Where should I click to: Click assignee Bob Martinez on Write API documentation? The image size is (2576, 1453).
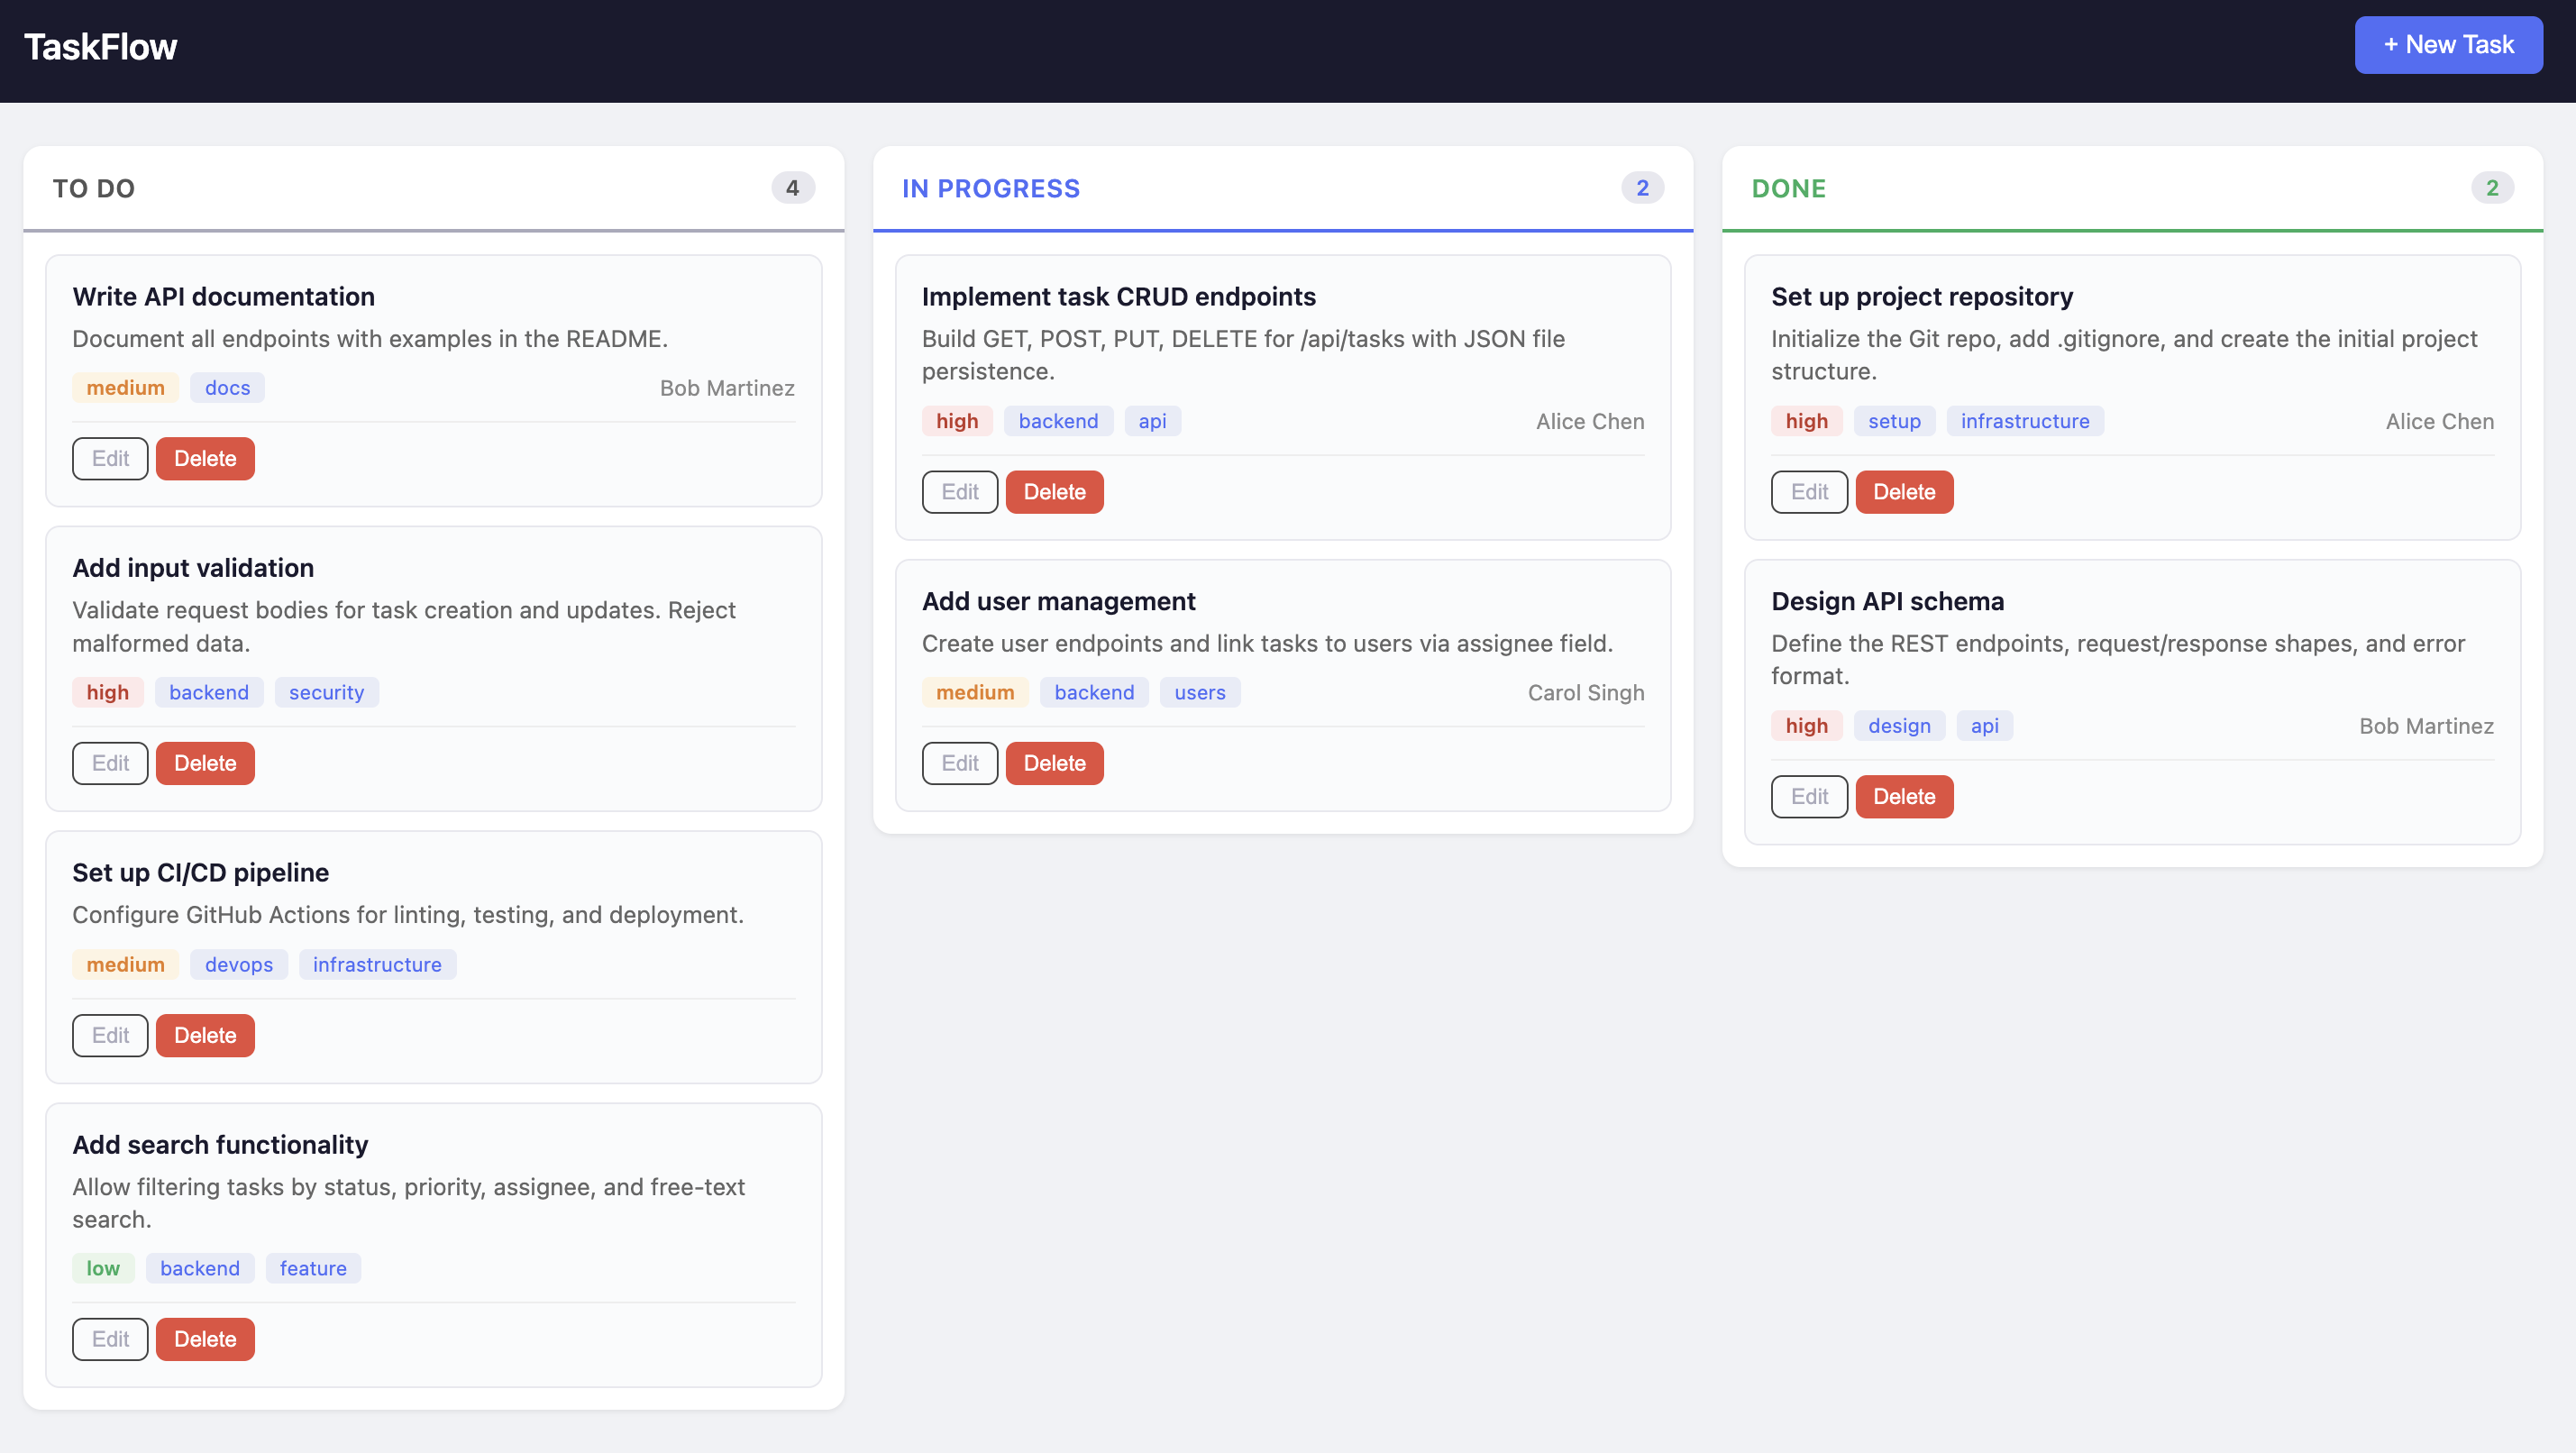[x=727, y=388]
